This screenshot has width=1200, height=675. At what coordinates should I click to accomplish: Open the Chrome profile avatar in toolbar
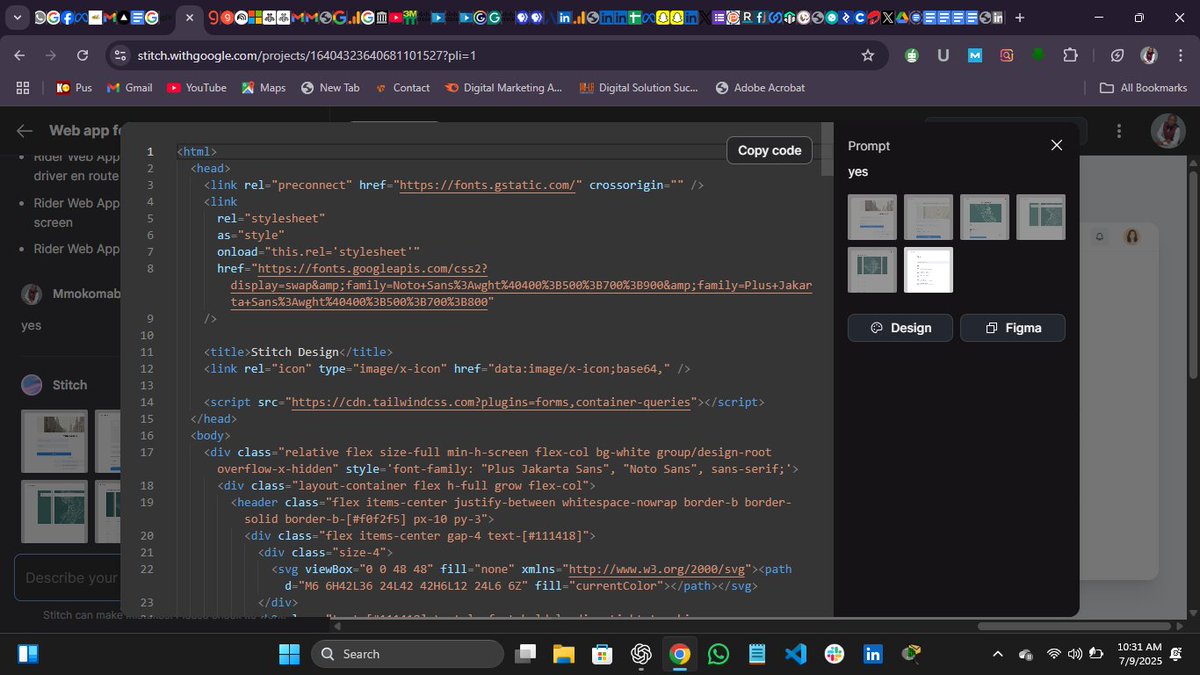(x=1150, y=55)
